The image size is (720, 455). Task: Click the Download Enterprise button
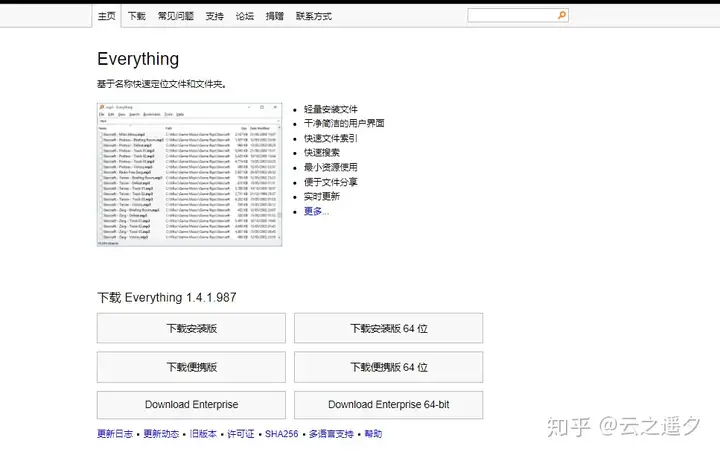point(191,404)
